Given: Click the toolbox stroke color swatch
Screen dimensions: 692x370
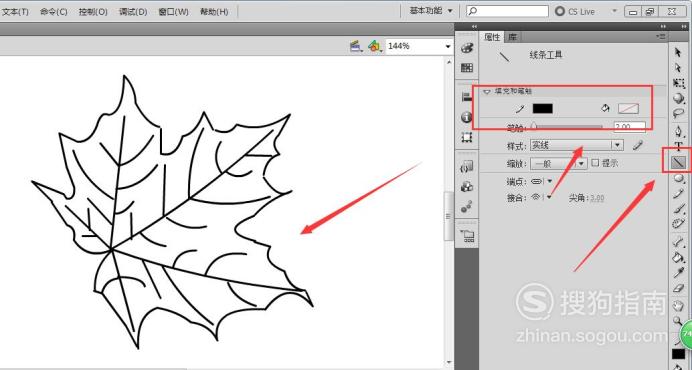Looking at the screenshot, I should tap(678, 353).
